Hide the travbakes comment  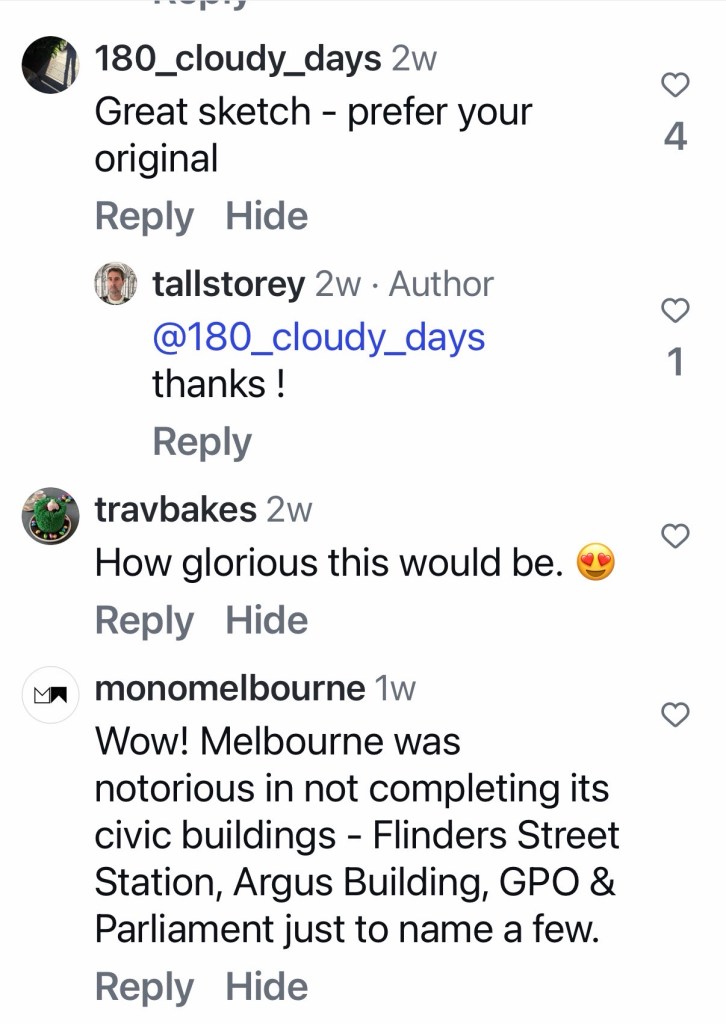pyautogui.click(x=266, y=620)
